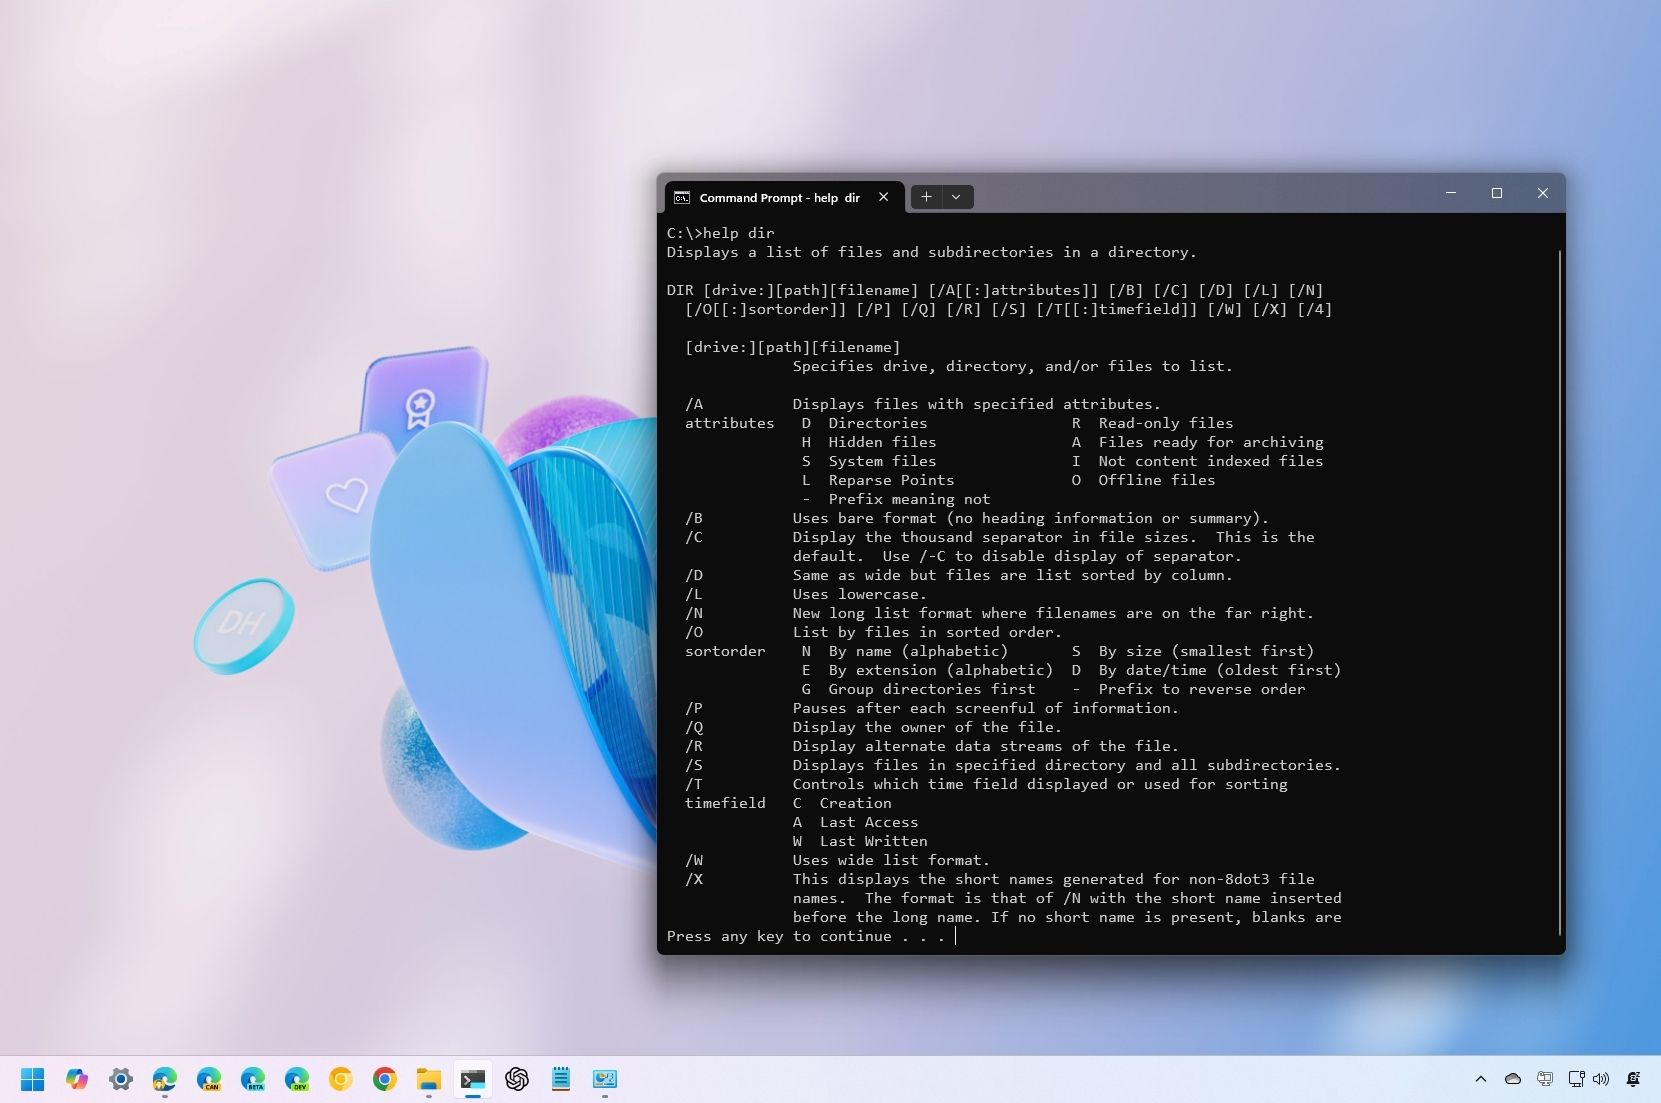
Task: Mute audio via the speaker tray icon
Action: 1601,1079
